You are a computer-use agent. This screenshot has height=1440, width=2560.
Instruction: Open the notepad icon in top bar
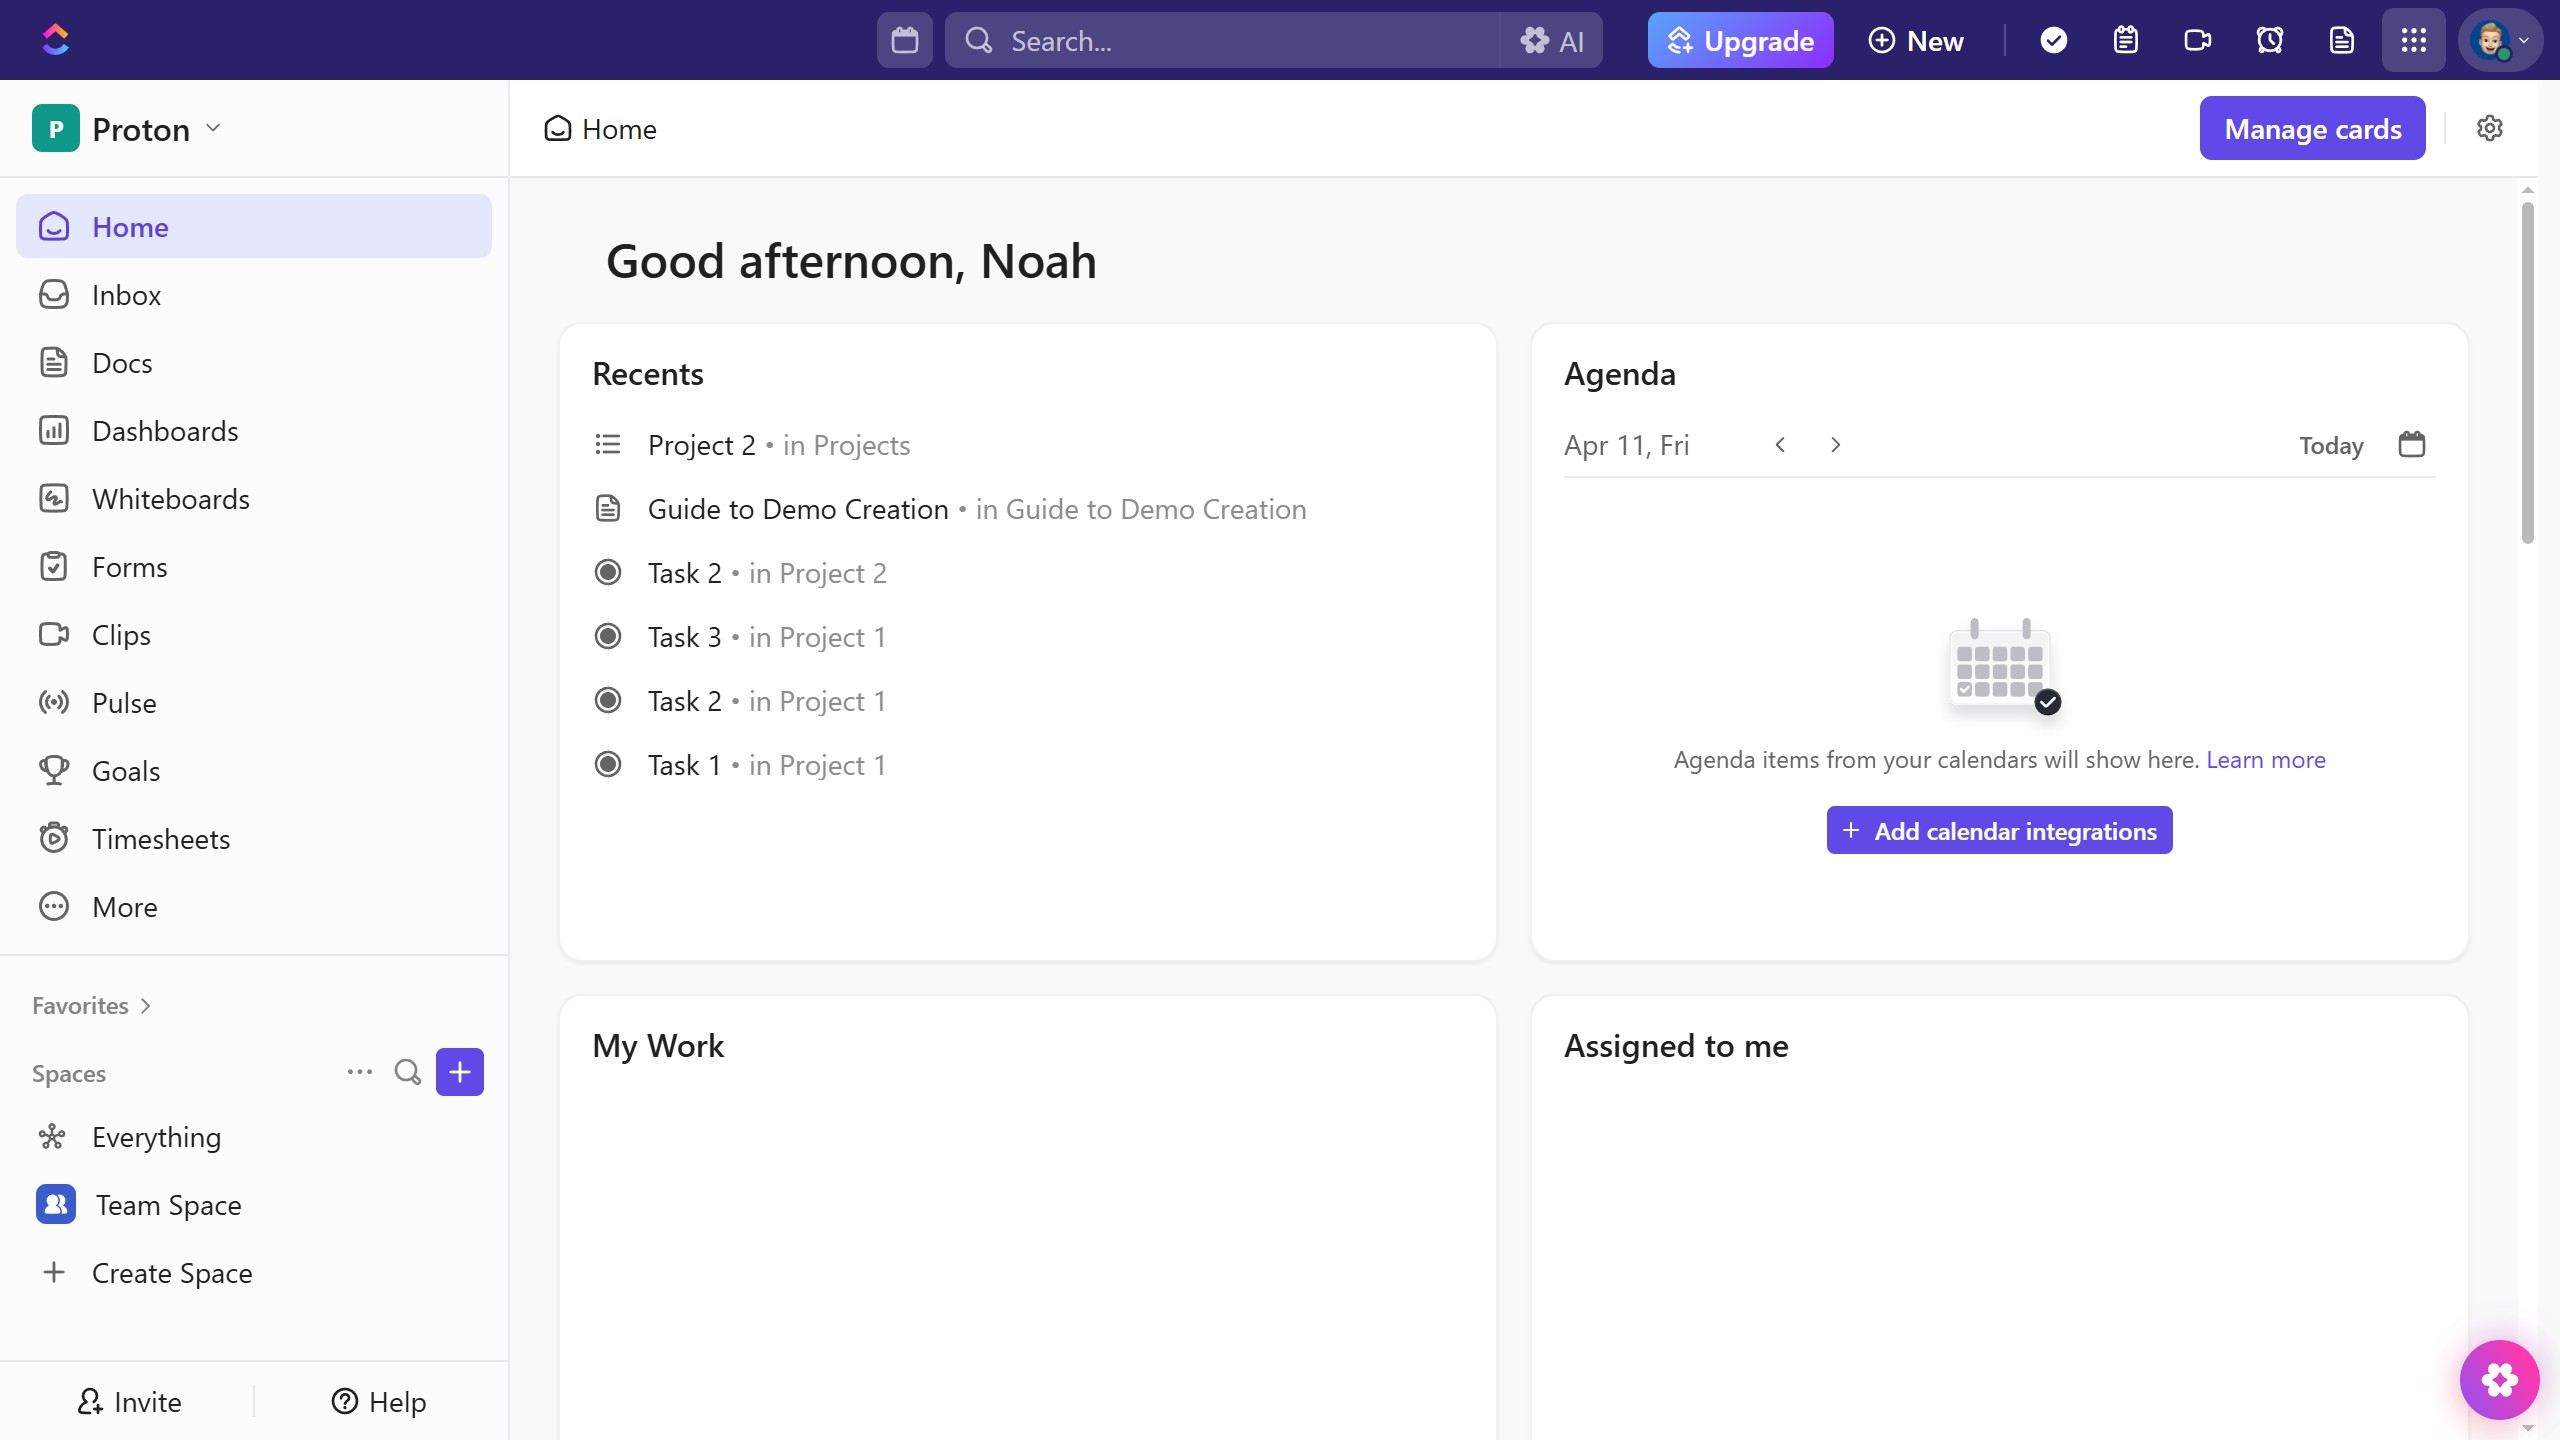click(2126, 40)
